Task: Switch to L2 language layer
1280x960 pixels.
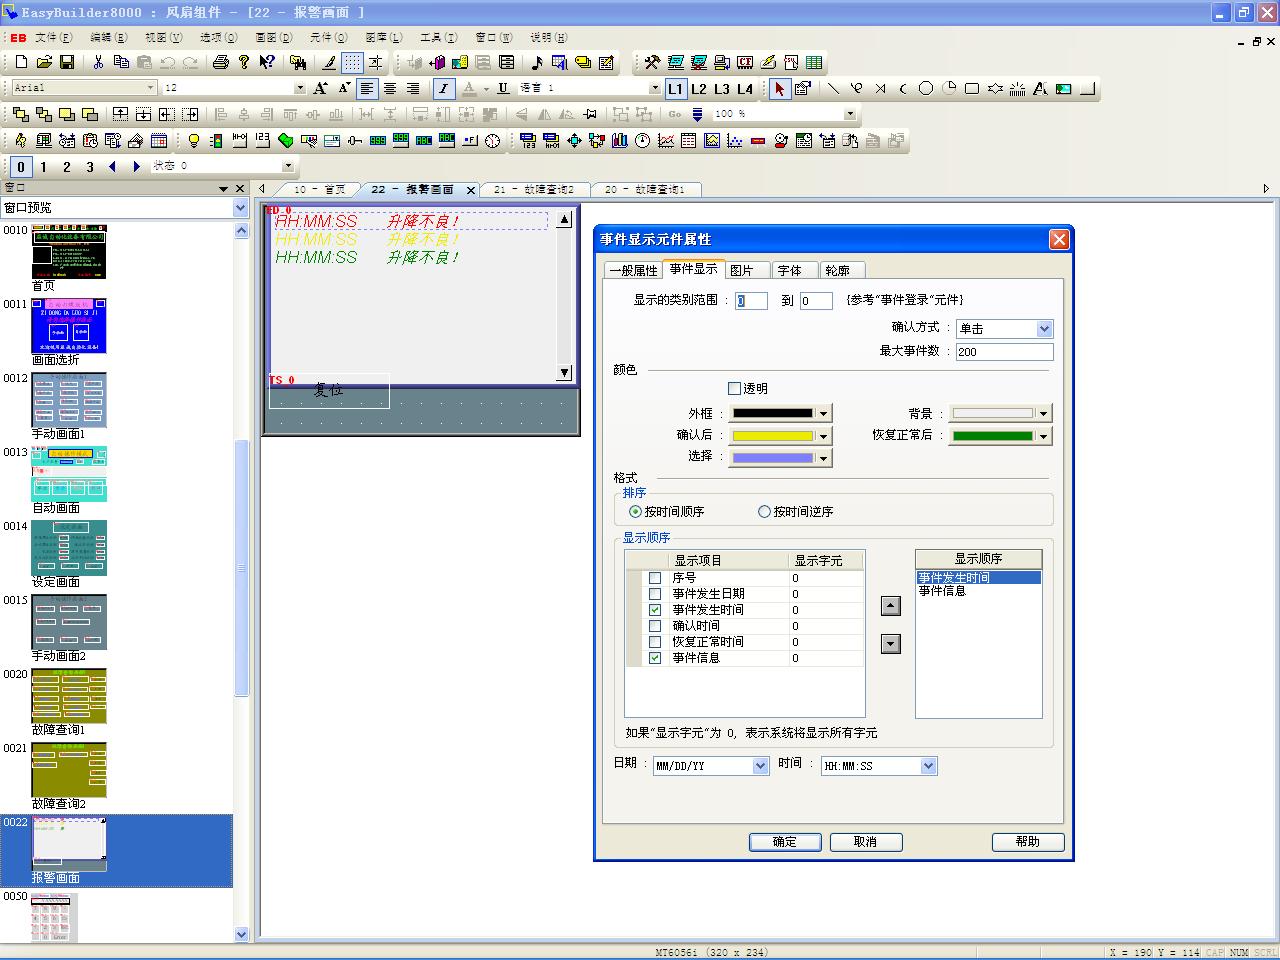Action: 699,88
